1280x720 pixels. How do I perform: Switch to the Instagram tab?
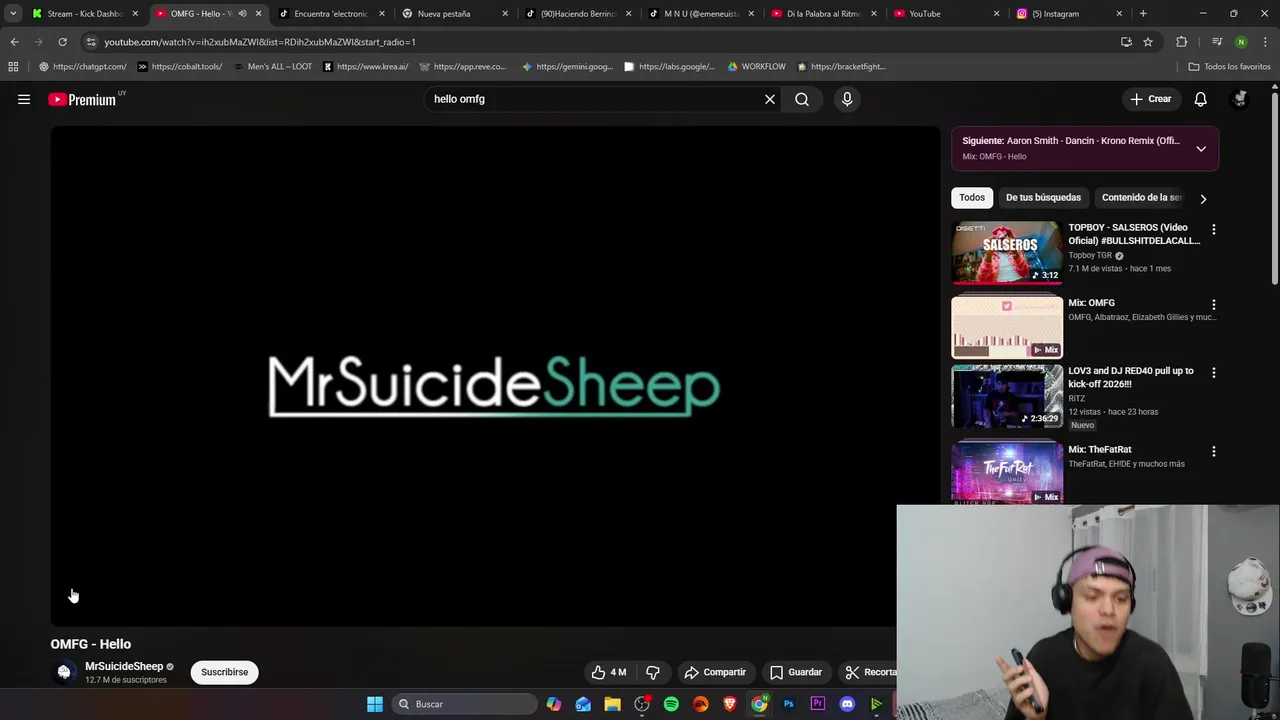tap(1070, 14)
